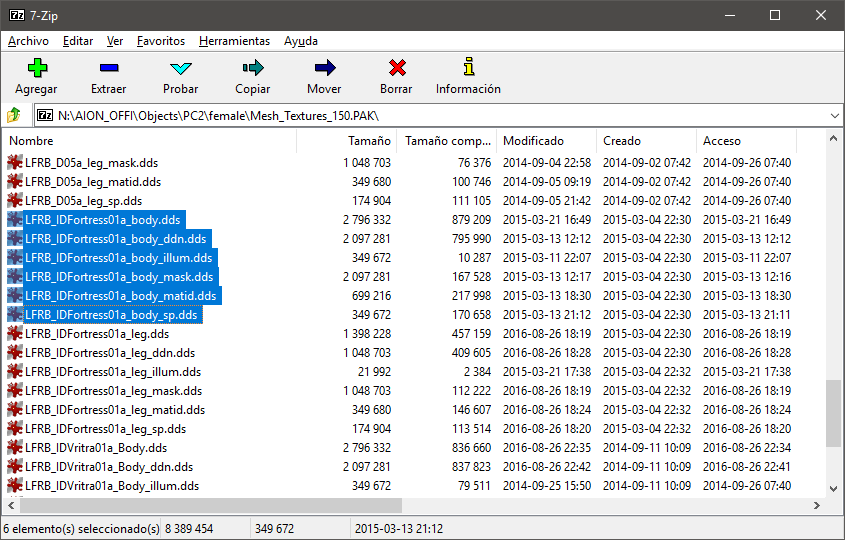Sort files by Nombre column
Image resolution: width=845 pixels, height=540 pixels.
click(150, 141)
